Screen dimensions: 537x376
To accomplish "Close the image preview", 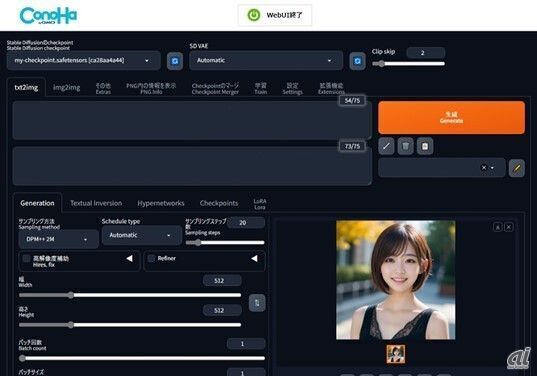I will (x=509, y=227).
